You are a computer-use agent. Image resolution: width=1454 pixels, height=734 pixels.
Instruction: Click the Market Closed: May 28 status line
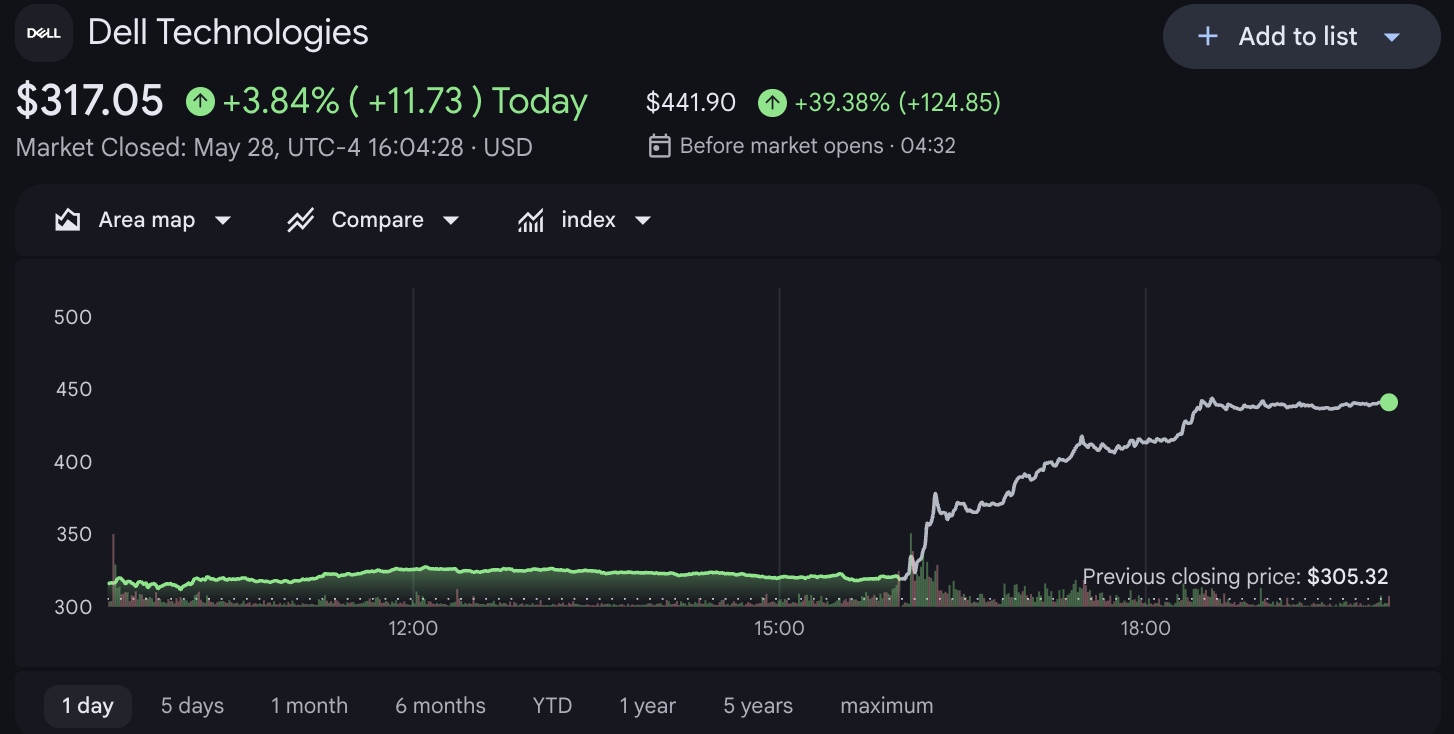click(274, 148)
